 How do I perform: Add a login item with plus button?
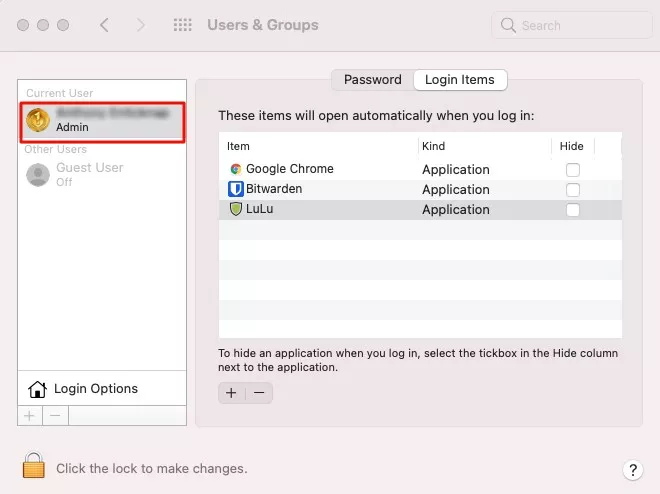point(231,393)
